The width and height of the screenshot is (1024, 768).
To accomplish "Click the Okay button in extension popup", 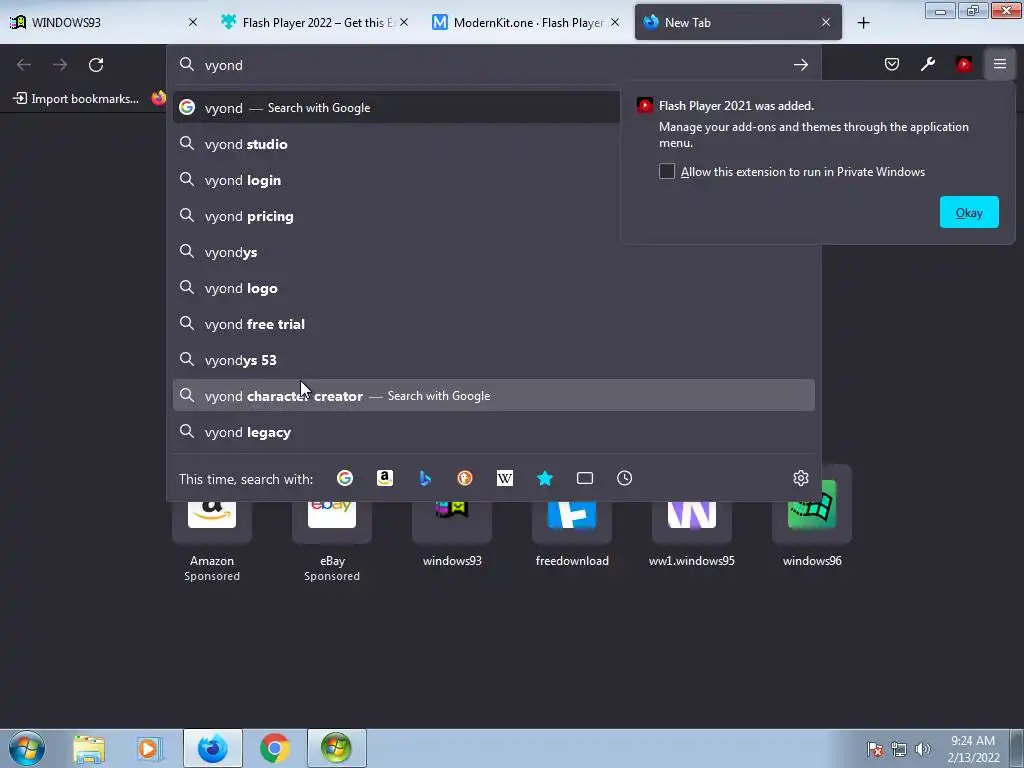I will [969, 212].
